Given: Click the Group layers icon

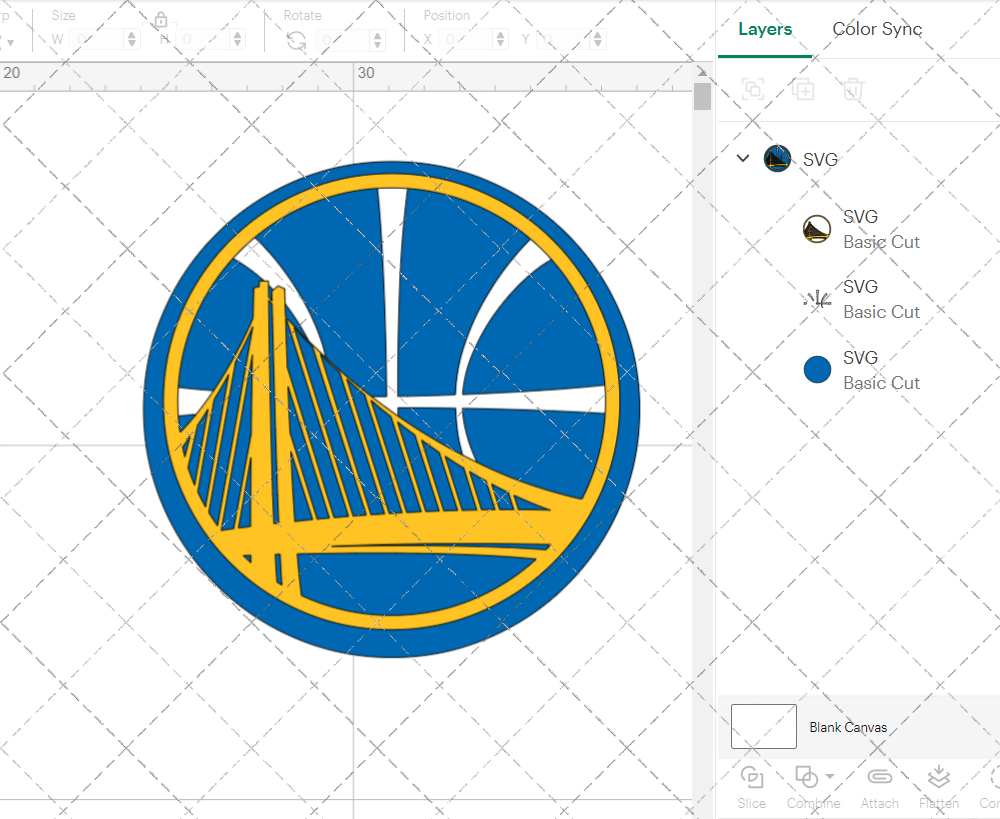Looking at the screenshot, I should coord(753,89).
